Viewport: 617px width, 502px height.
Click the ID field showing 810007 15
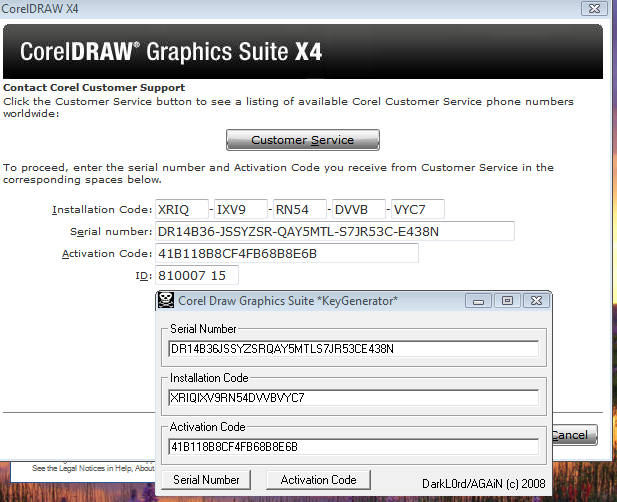pos(197,275)
